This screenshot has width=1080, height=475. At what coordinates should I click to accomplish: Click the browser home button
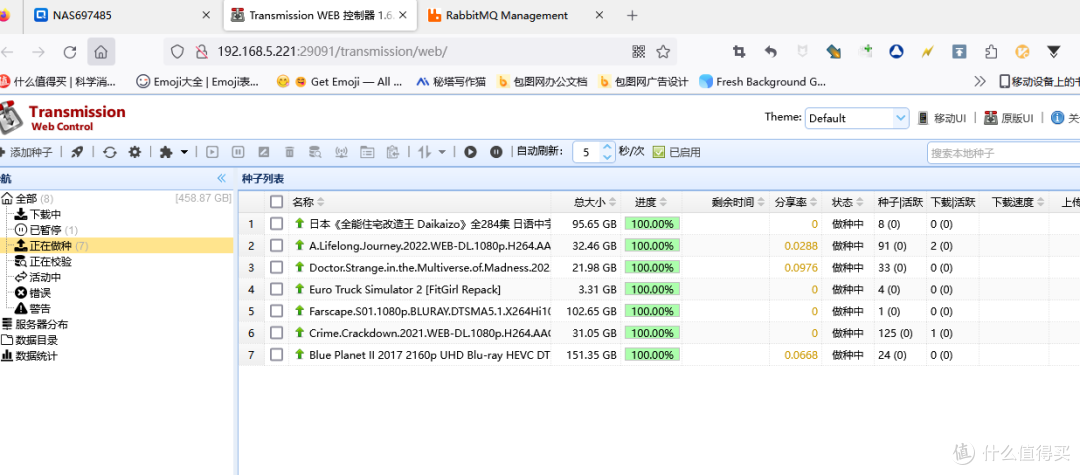click(101, 52)
